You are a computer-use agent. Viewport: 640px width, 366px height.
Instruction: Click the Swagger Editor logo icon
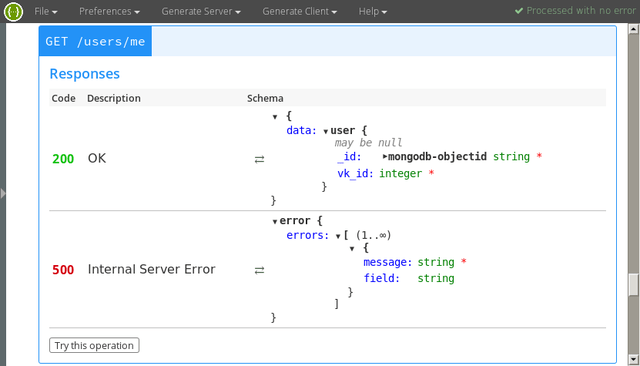13,11
